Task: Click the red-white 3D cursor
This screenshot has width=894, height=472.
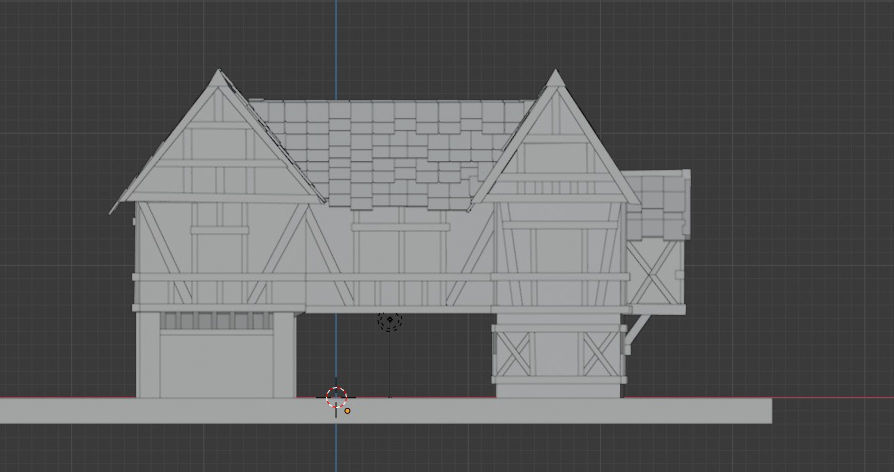Action: tap(336, 397)
